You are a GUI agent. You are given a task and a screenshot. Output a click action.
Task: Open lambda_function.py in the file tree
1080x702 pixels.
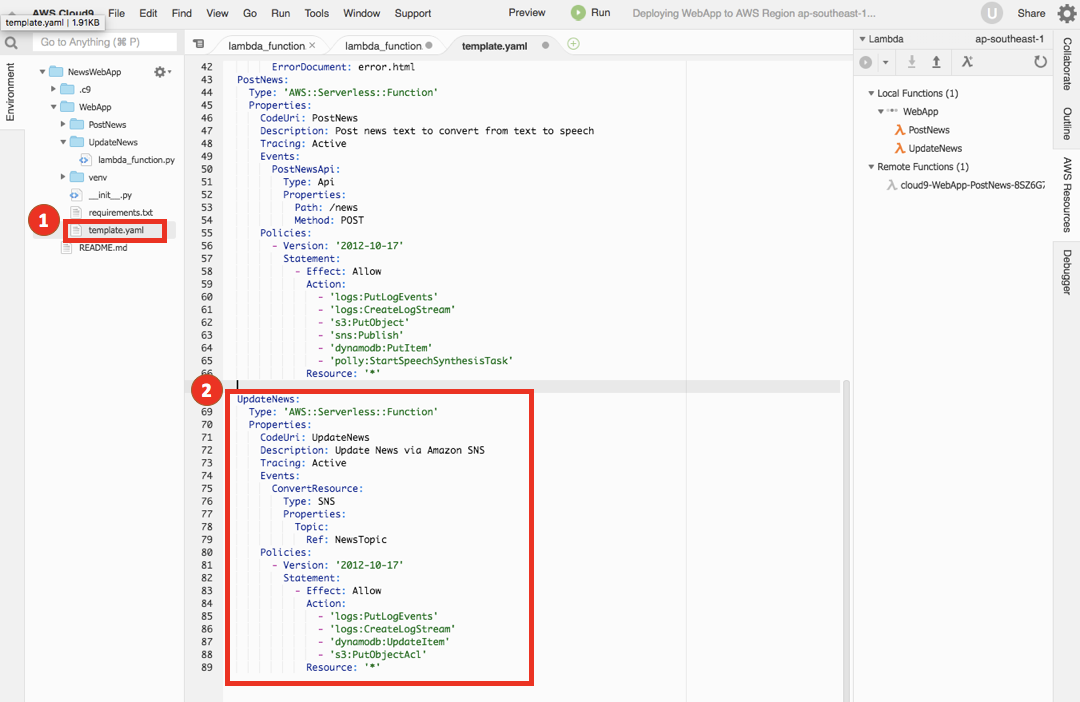click(136, 160)
